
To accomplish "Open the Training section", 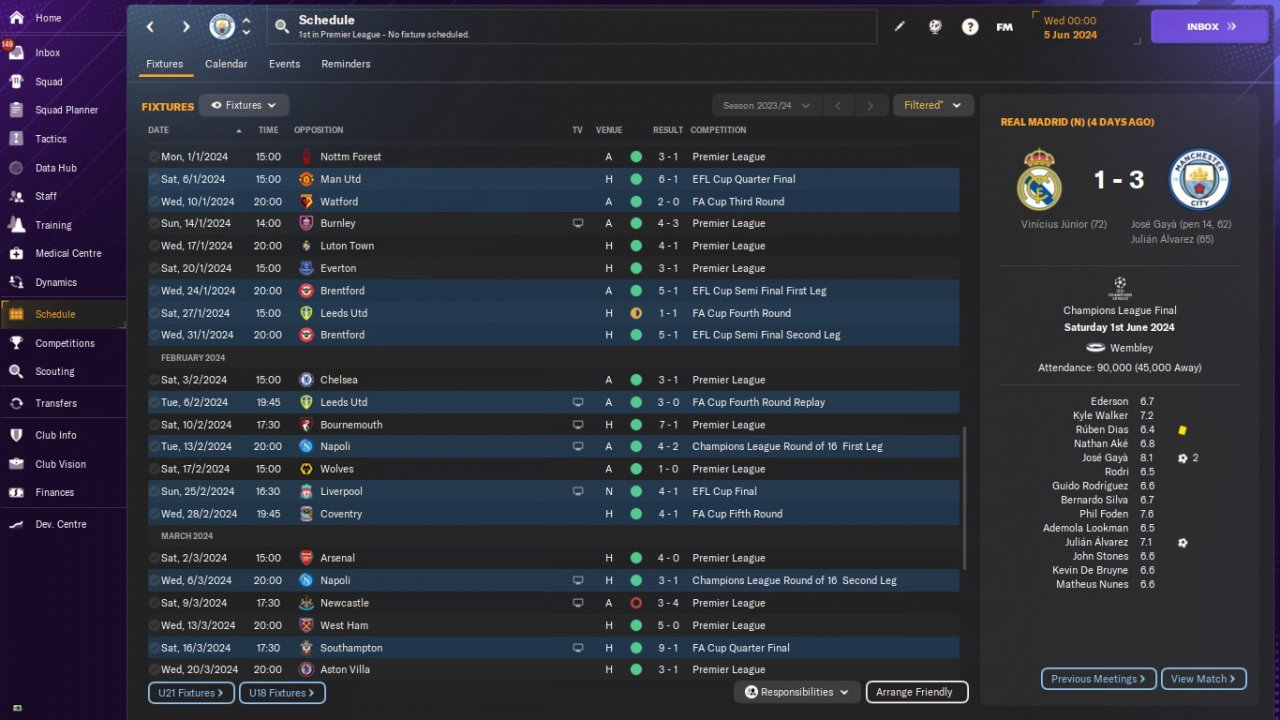I will pos(53,225).
